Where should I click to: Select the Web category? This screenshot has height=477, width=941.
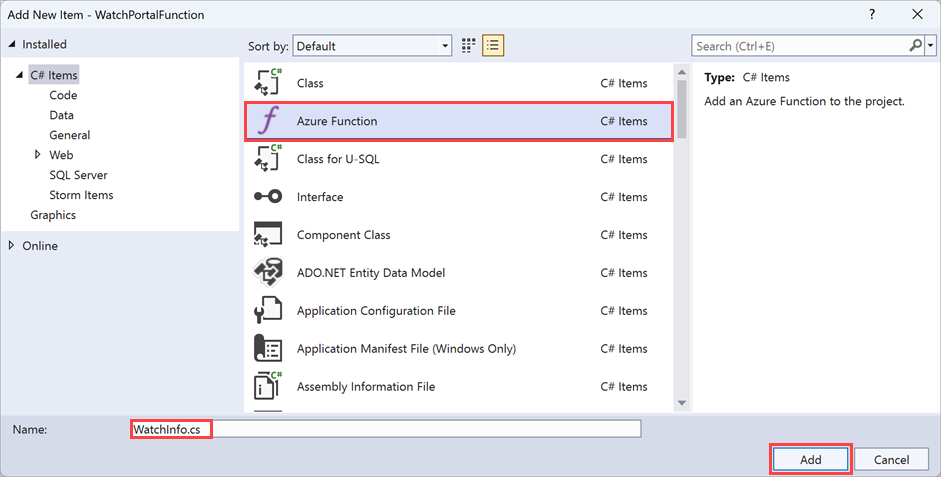tap(61, 155)
